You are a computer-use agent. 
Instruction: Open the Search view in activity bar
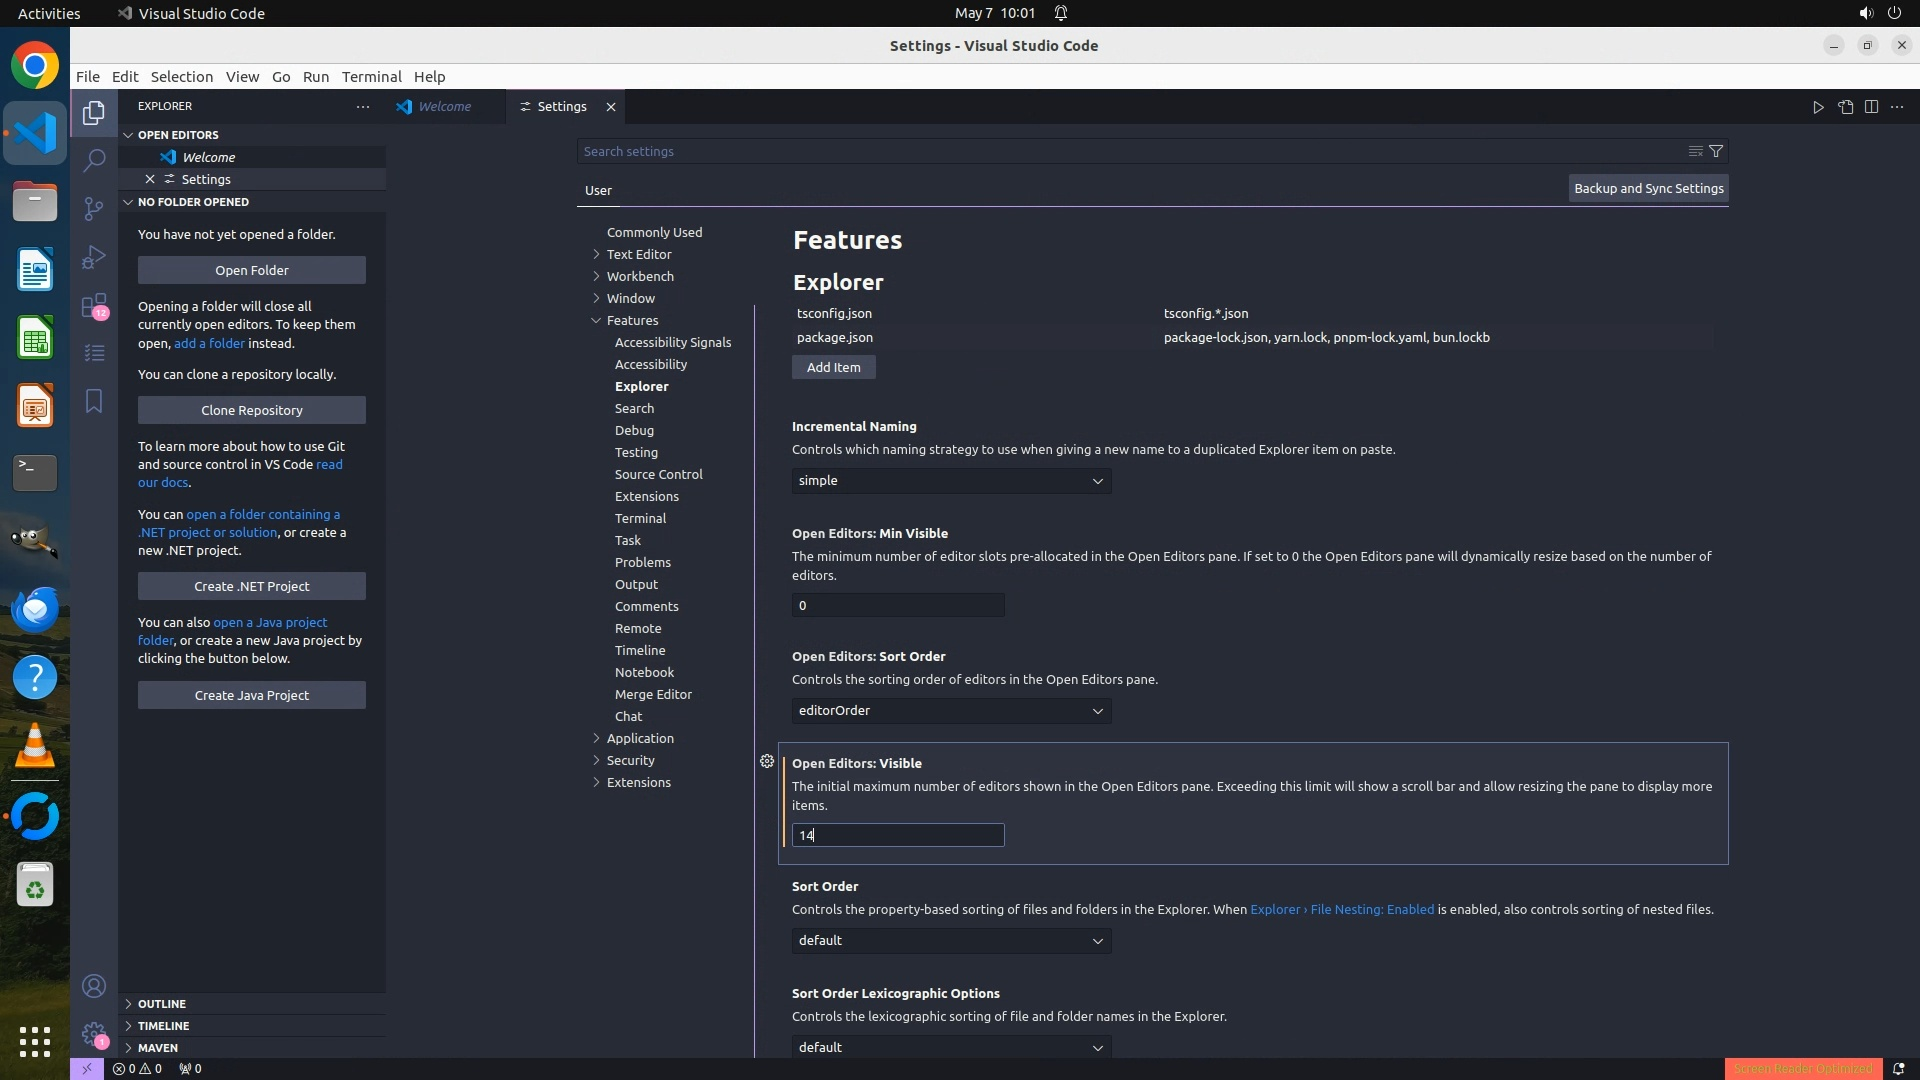93,160
